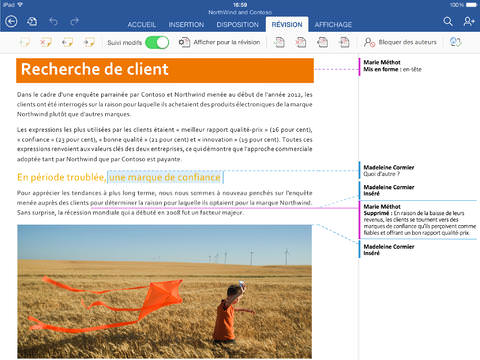This screenshot has width=480, height=360.
Task: Accept the tracked change
Action: coord(279,42)
